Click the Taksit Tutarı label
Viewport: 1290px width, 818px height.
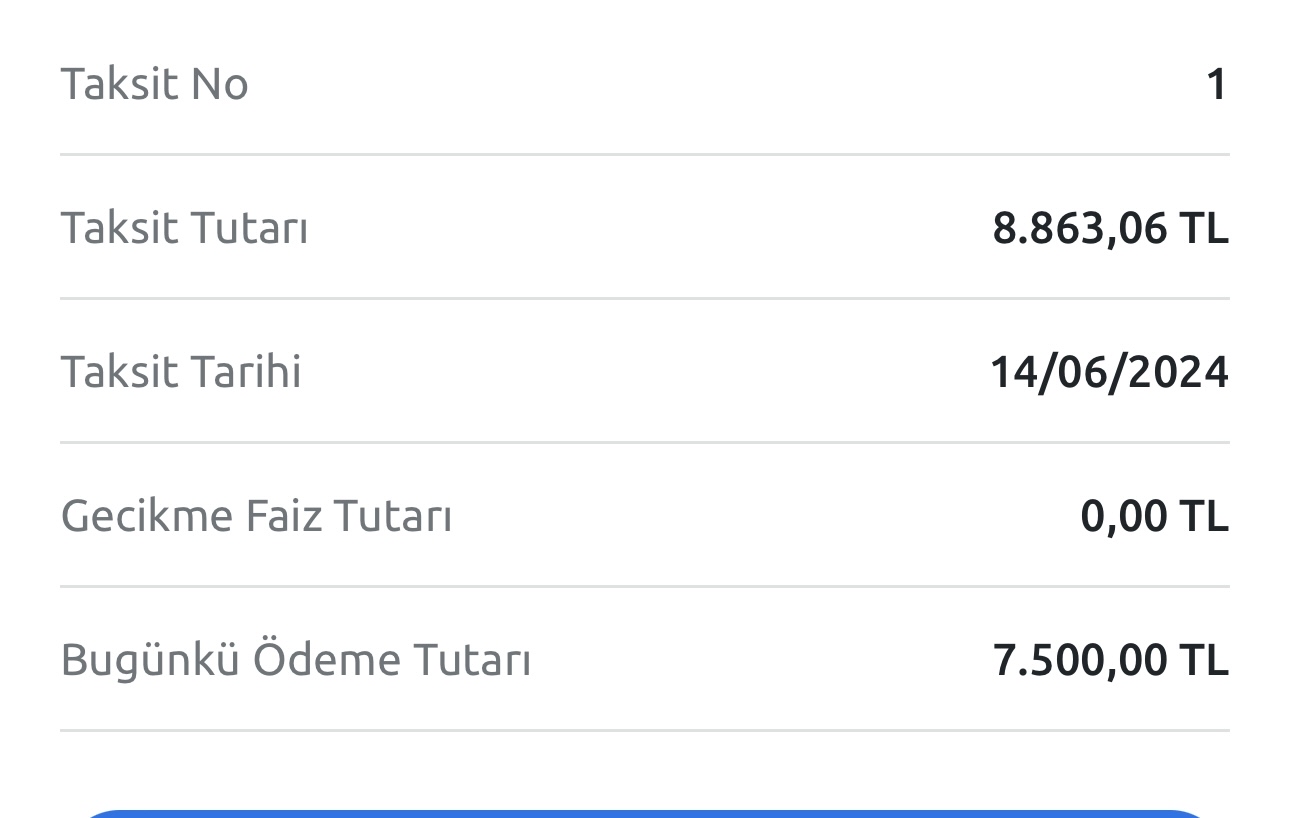184,228
